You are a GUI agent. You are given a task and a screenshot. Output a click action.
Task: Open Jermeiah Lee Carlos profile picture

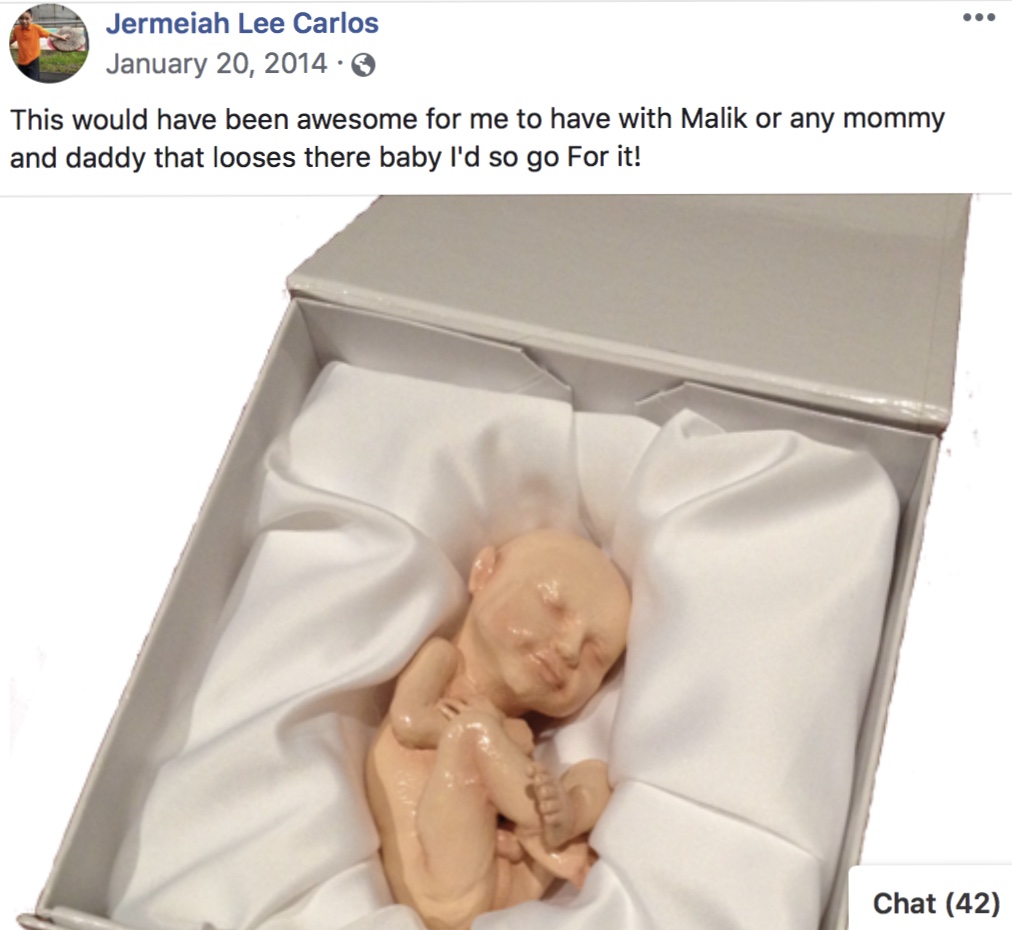pyautogui.click(x=49, y=43)
